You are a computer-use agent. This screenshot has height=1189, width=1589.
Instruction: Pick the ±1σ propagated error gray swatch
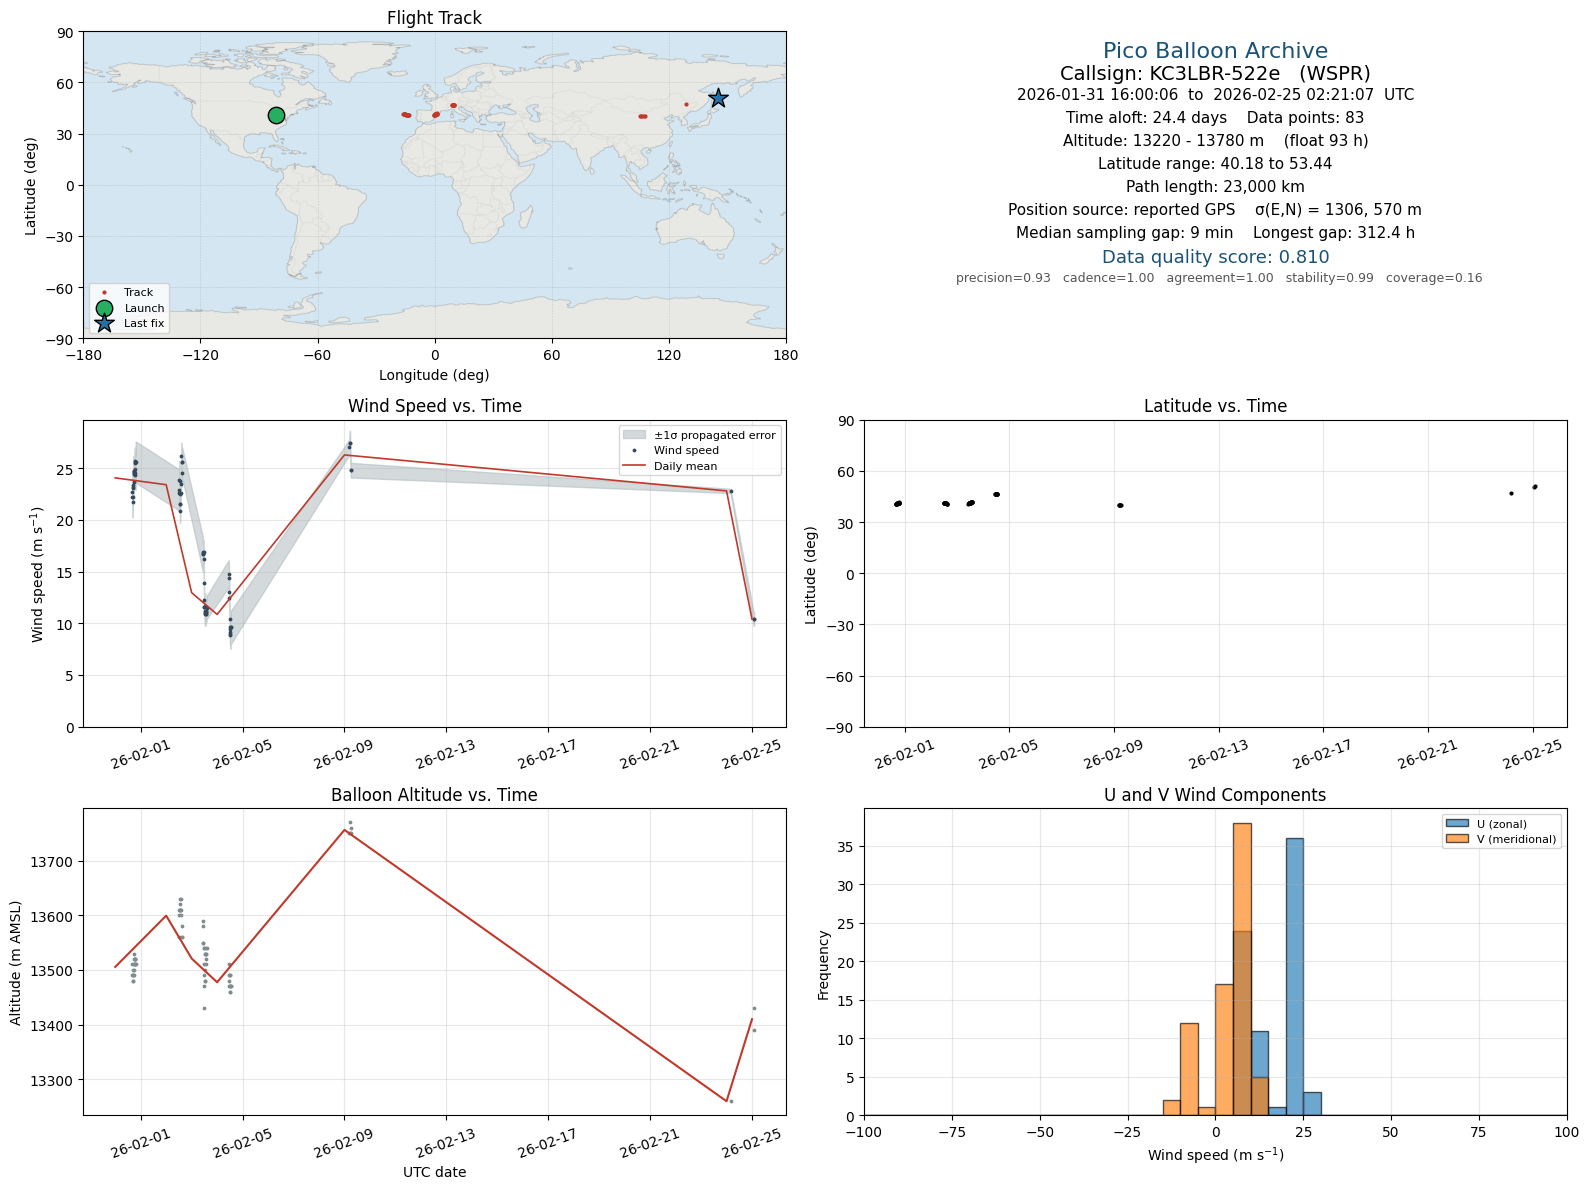pos(634,435)
